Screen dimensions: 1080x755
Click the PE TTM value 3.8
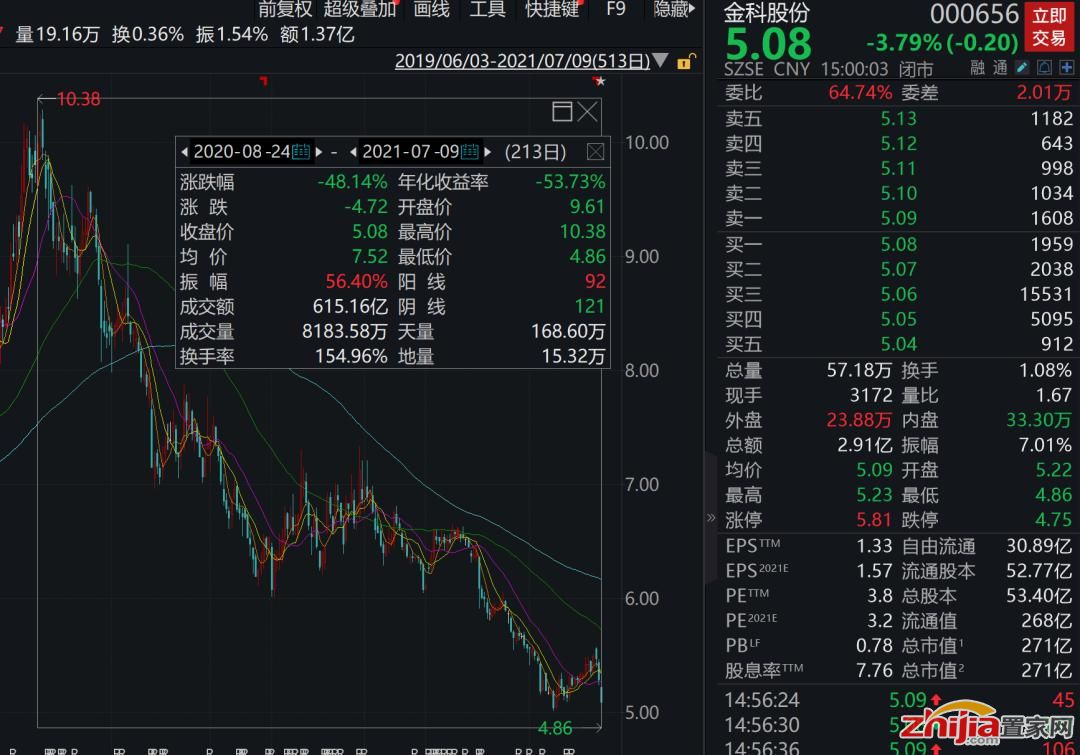click(880, 595)
